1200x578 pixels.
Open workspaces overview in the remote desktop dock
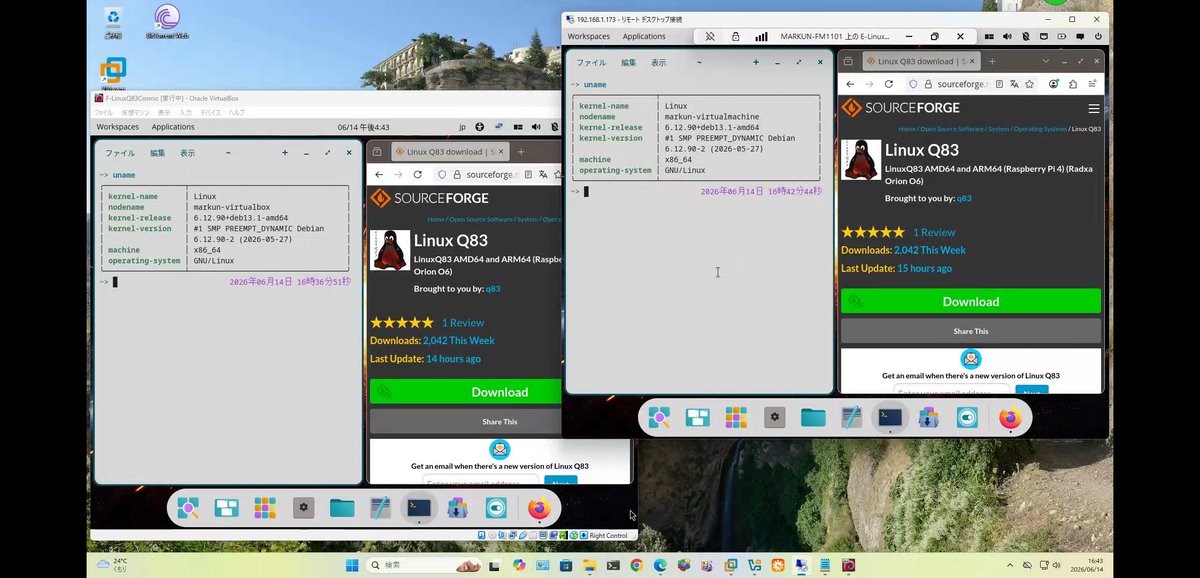point(698,418)
